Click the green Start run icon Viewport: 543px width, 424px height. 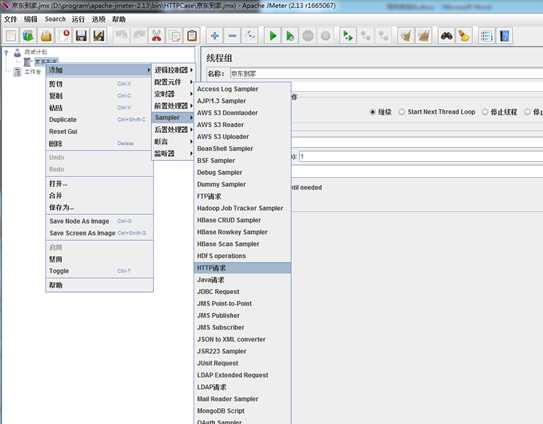[273, 36]
